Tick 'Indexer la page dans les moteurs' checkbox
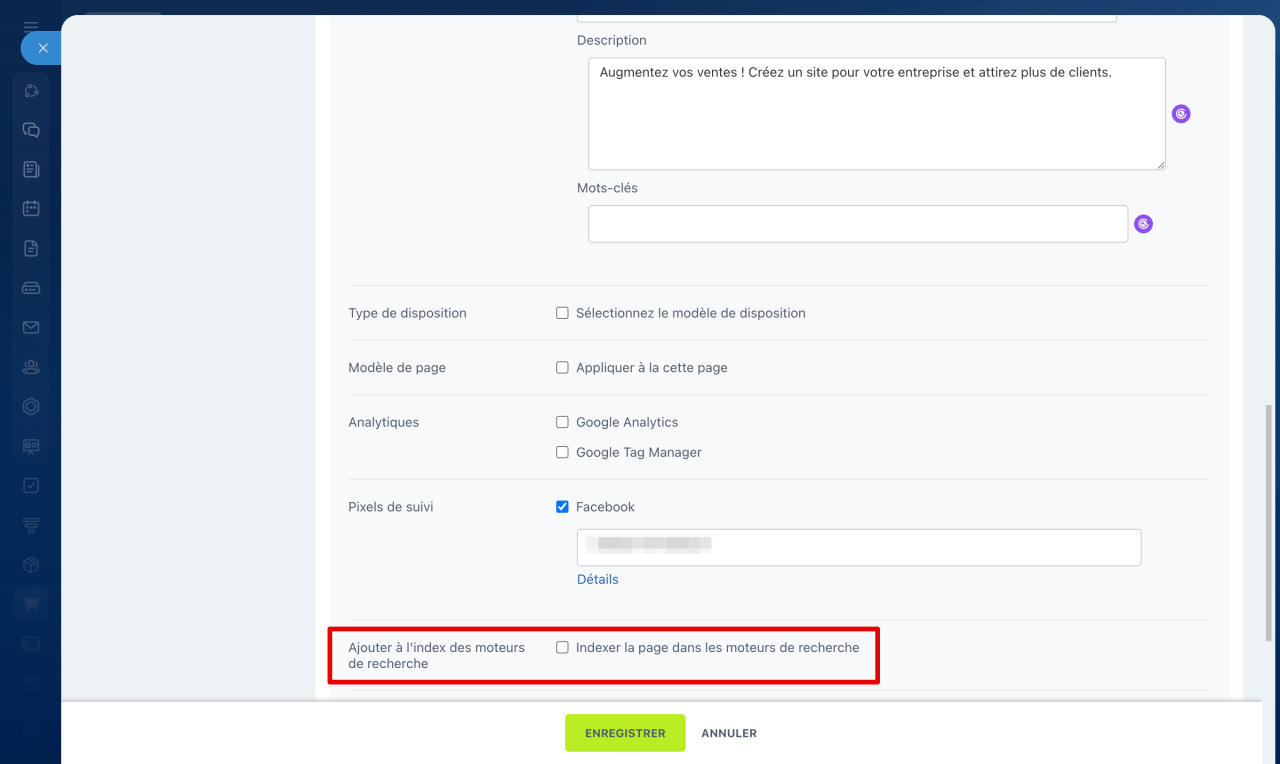The height and width of the screenshot is (764, 1280). 562,648
